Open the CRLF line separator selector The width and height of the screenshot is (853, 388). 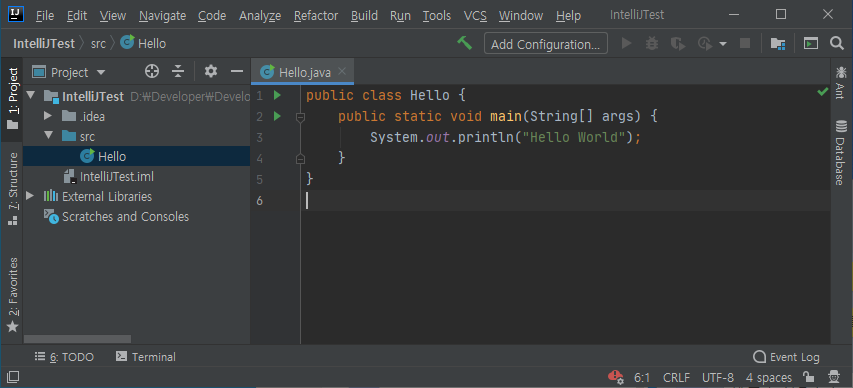click(676, 377)
